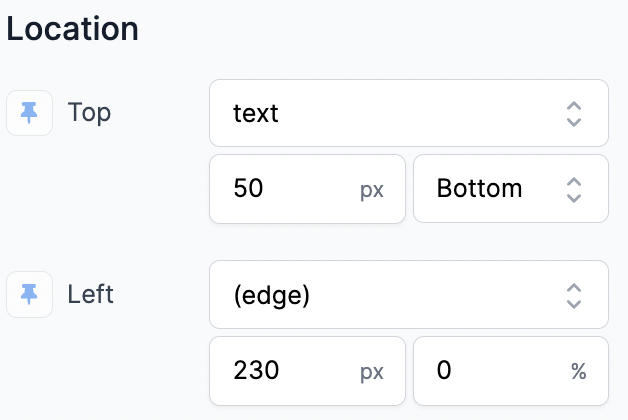The height and width of the screenshot is (420, 628).
Task: Toggle the pin icon beside Top
Action: (x=29, y=113)
